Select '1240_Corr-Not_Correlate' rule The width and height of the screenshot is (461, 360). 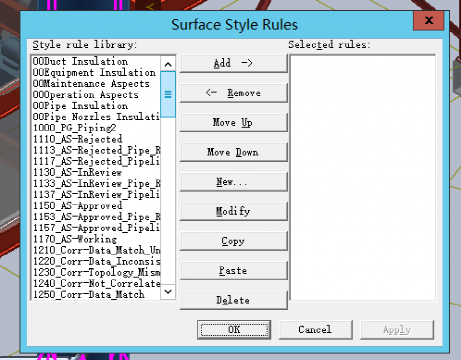point(95,283)
